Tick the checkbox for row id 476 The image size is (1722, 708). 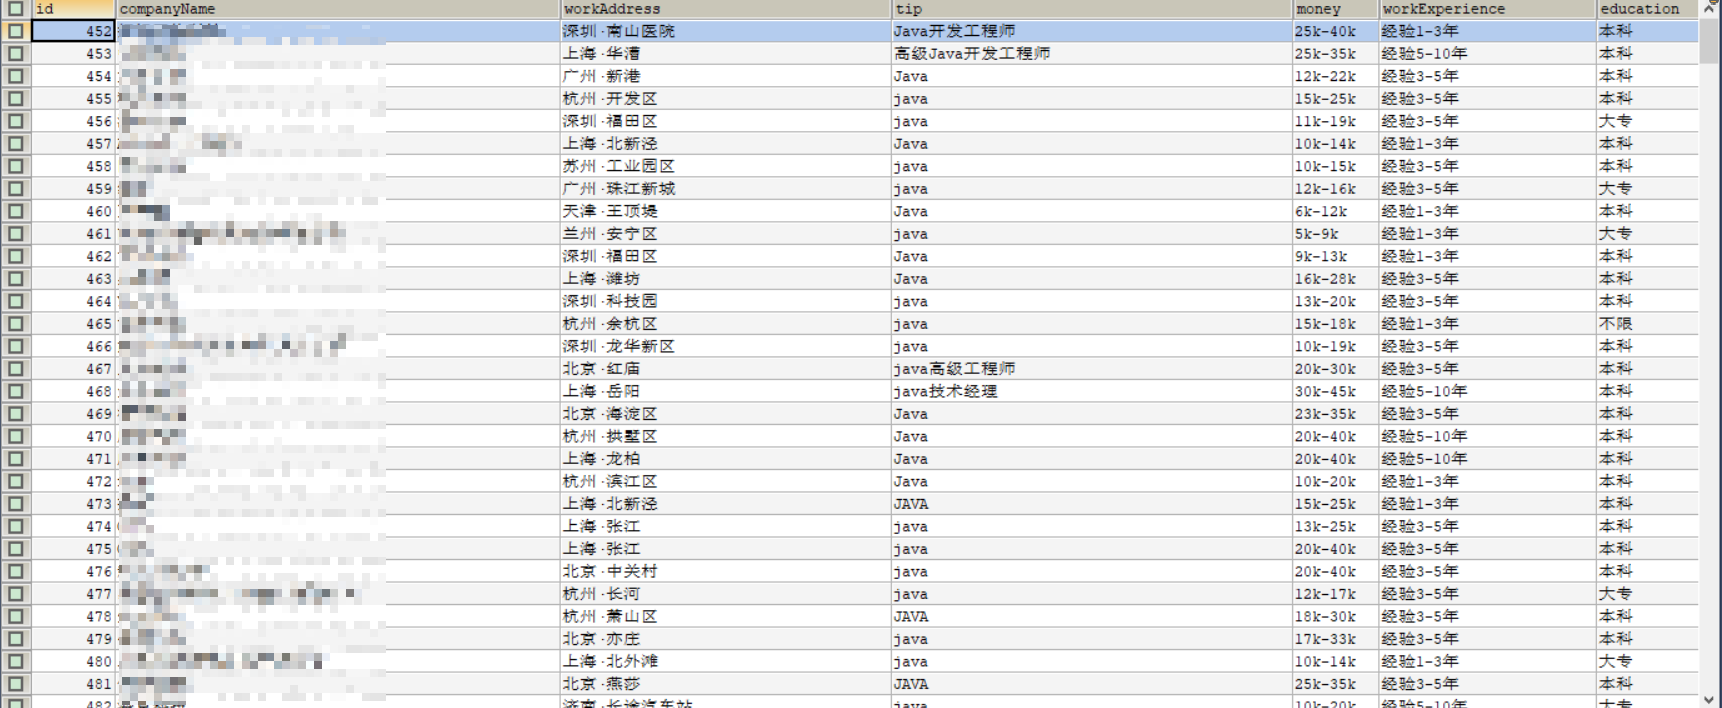(x=15, y=571)
